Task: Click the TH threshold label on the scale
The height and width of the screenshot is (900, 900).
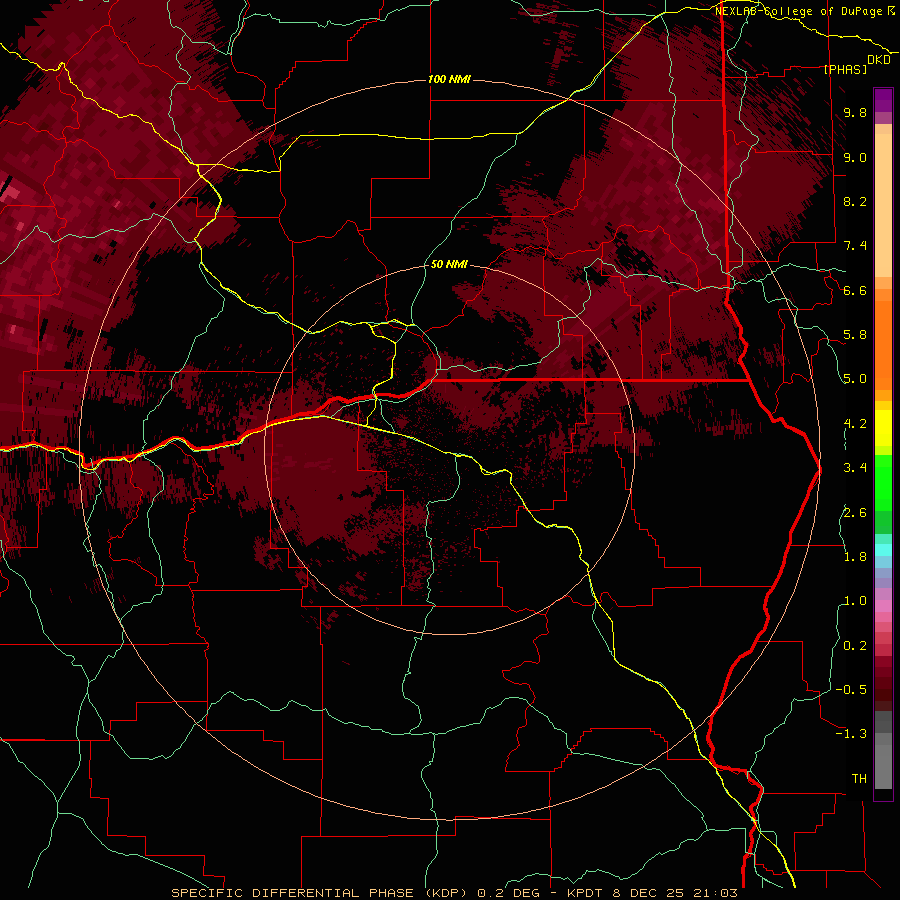Action: [859, 779]
